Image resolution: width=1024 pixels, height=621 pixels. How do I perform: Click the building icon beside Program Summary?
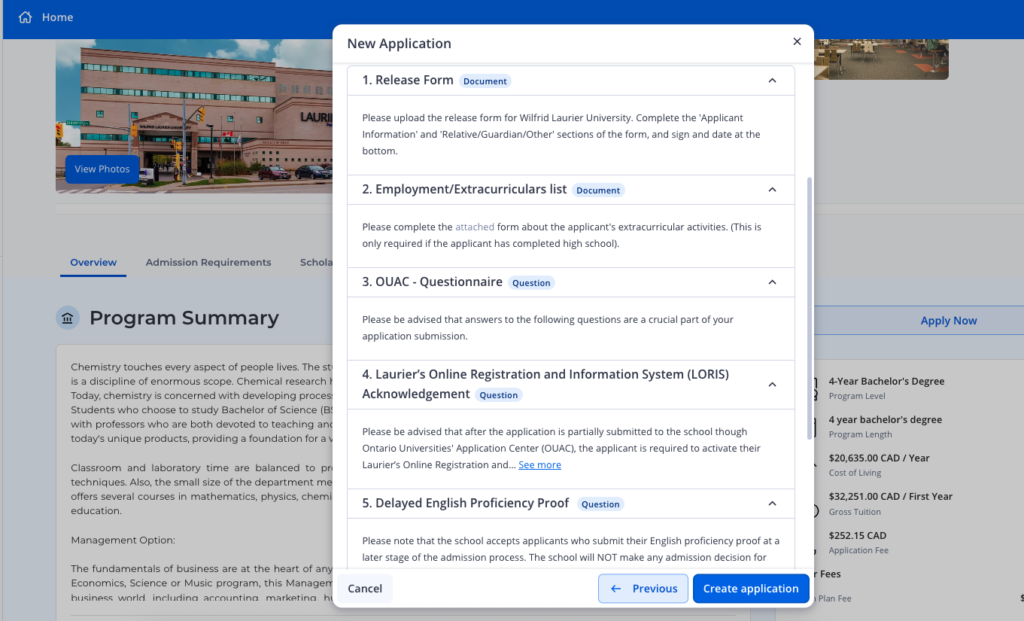tap(67, 317)
